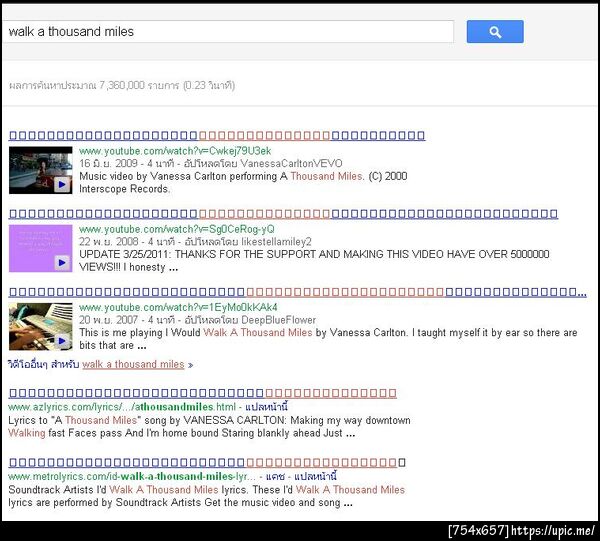The height and width of the screenshot is (541, 600).
Task: Click the date line '22 พ.ย. 2008 - 4 นาที'
Action: tap(127, 242)
